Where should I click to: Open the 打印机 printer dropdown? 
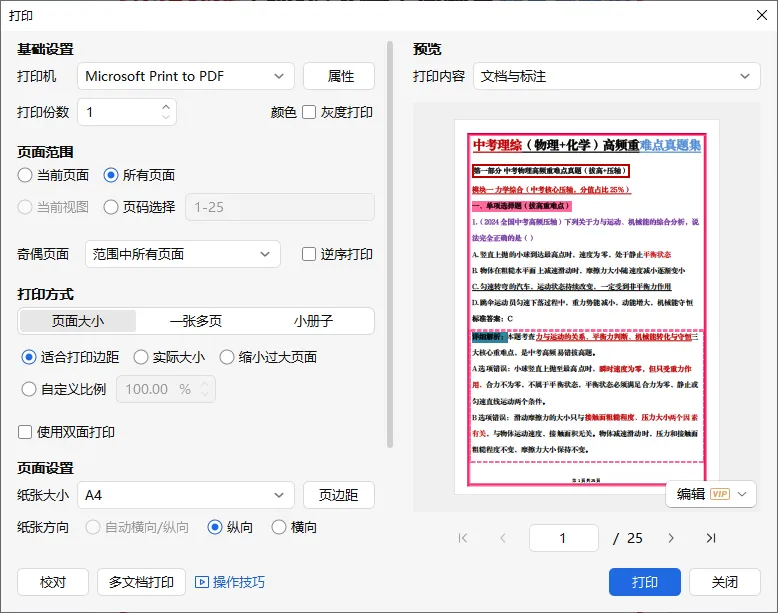186,76
